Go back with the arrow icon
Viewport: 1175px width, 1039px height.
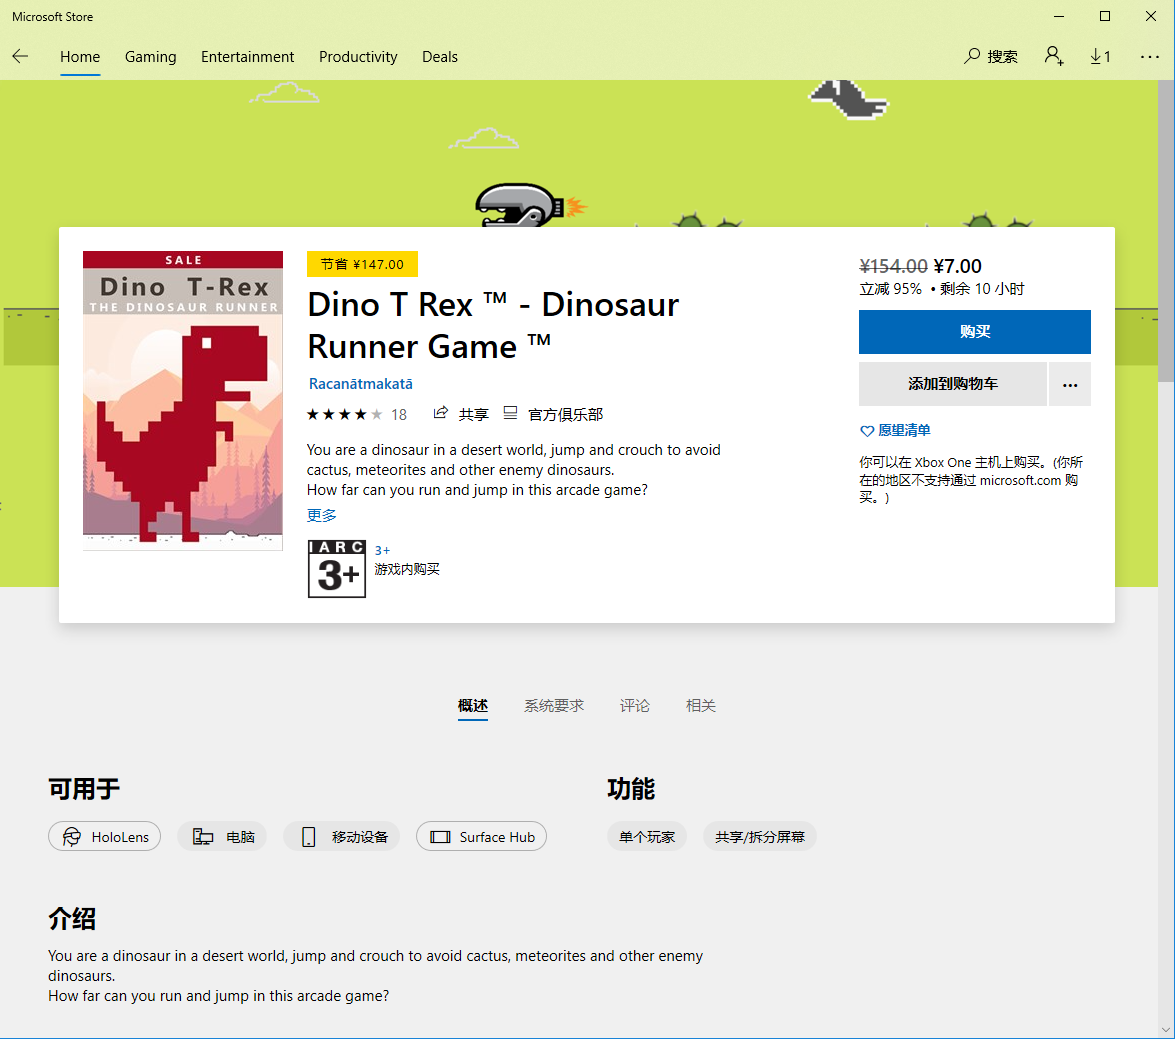point(20,56)
